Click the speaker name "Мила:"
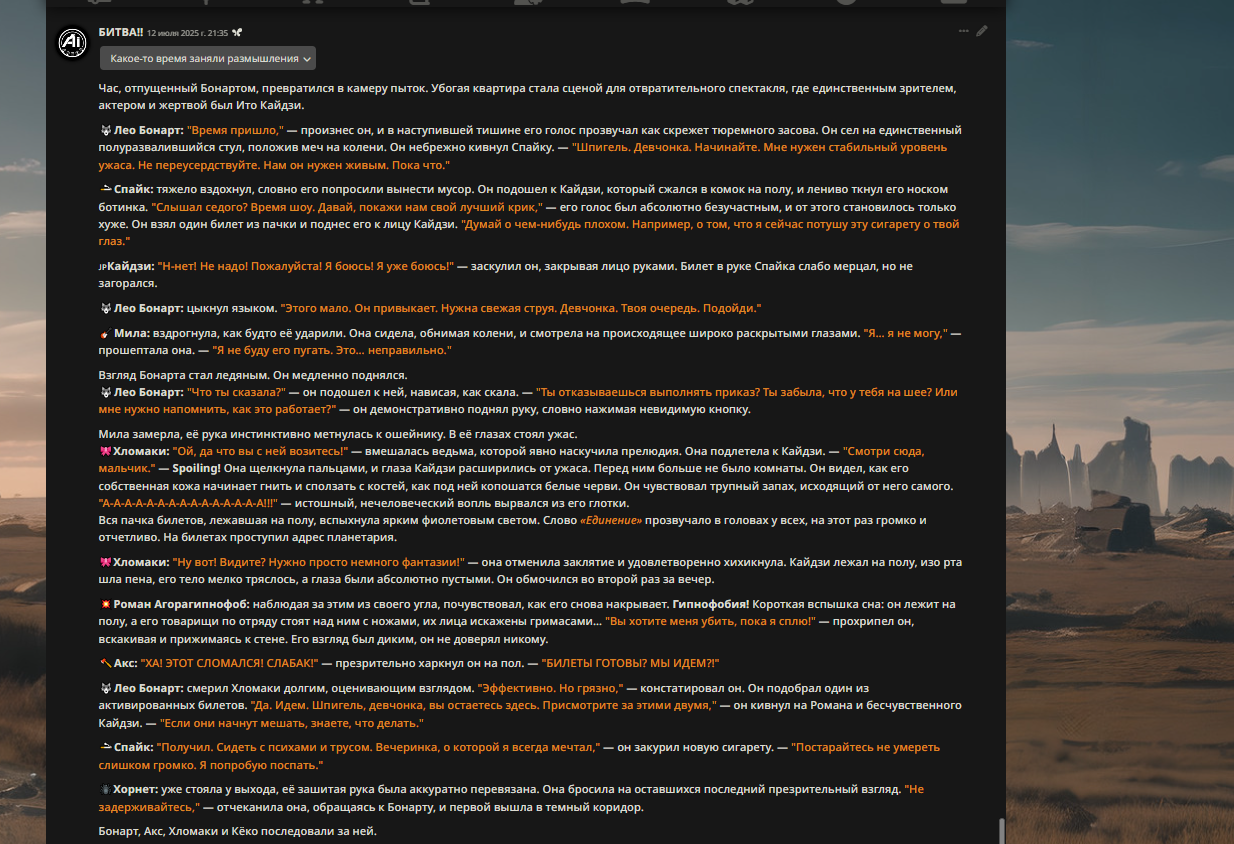1234x844 pixels. pos(132,333)
